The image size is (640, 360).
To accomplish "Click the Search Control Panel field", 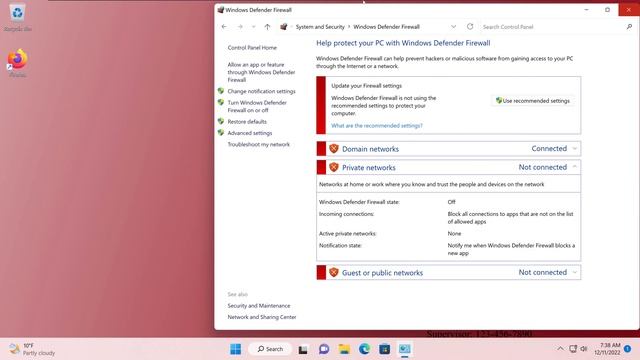I will [553, 27].
